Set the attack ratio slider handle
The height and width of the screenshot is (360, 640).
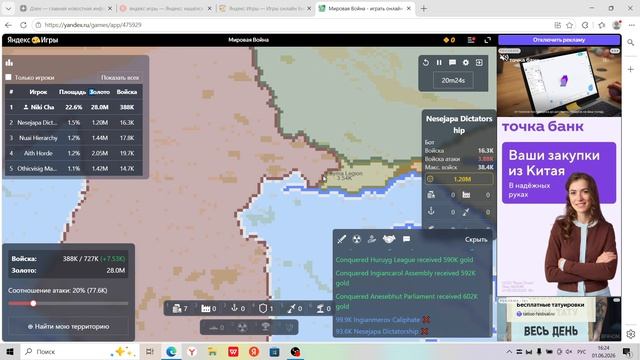(33, 303)
